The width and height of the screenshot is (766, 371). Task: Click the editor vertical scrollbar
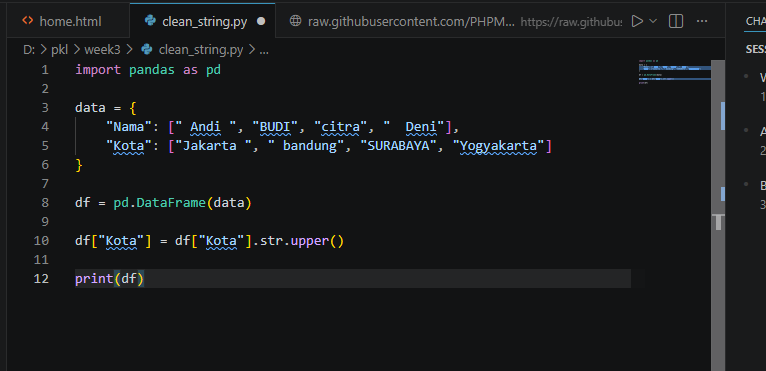pyautogui.click(x=718, y=215)
